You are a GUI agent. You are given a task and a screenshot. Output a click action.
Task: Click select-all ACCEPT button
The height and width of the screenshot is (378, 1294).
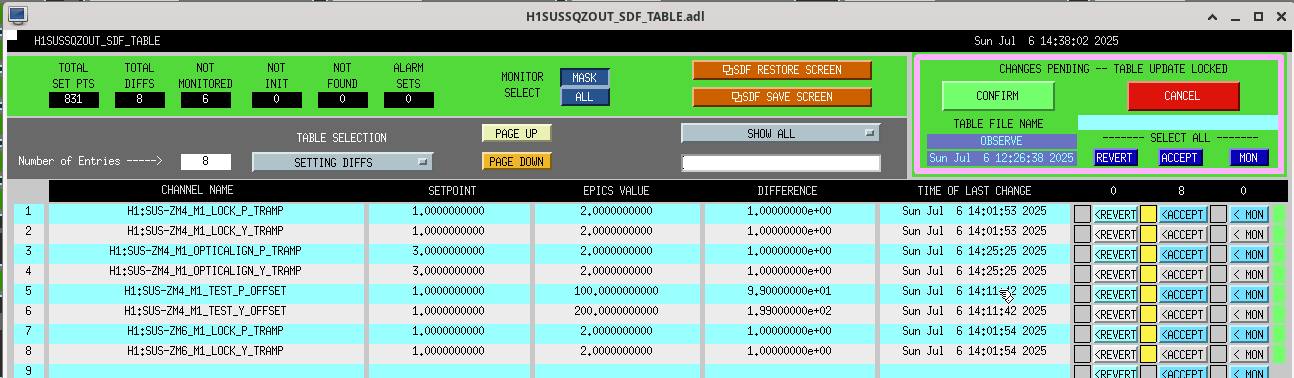(x=1180, y=157)
